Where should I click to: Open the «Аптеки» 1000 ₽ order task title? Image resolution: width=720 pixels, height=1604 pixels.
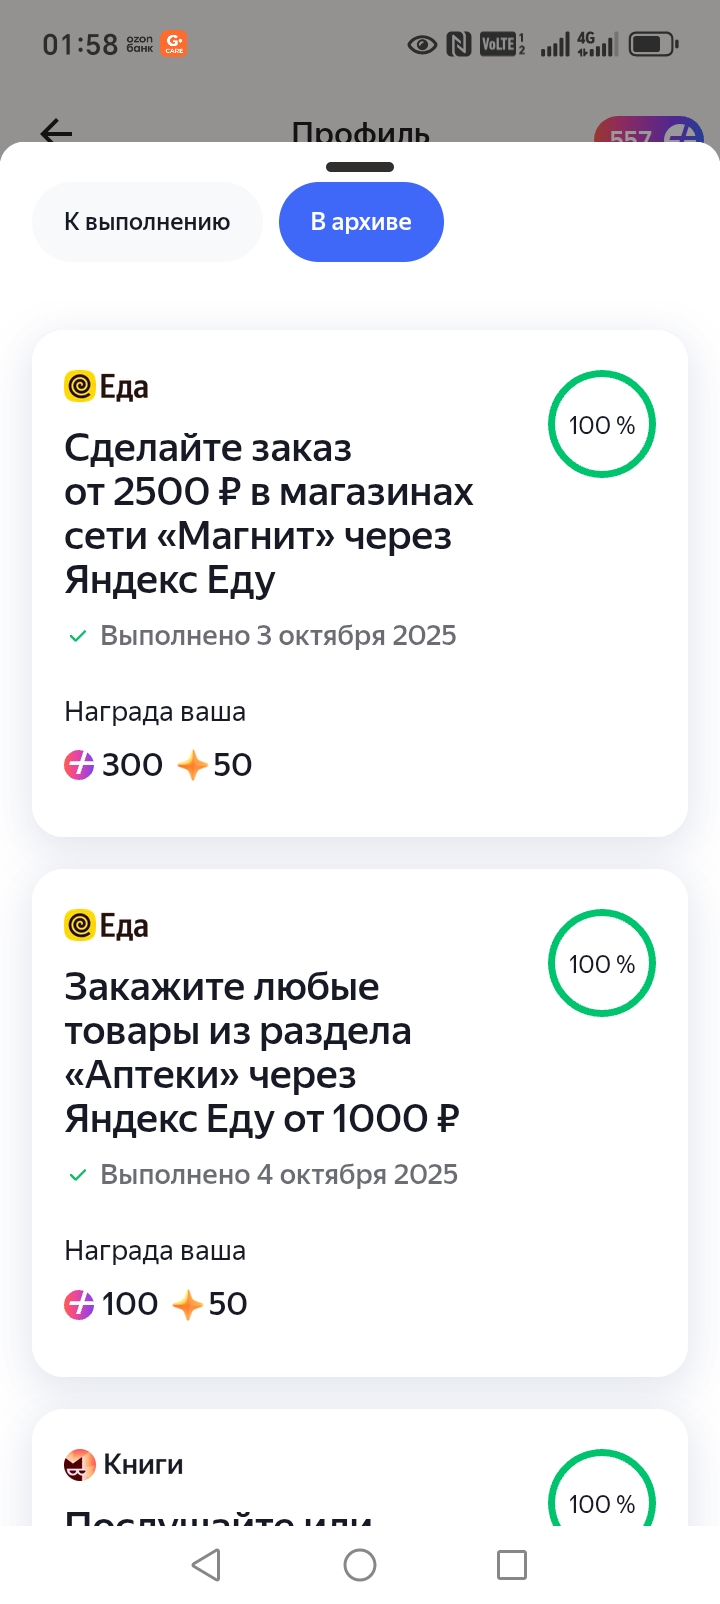(262, 1053)
